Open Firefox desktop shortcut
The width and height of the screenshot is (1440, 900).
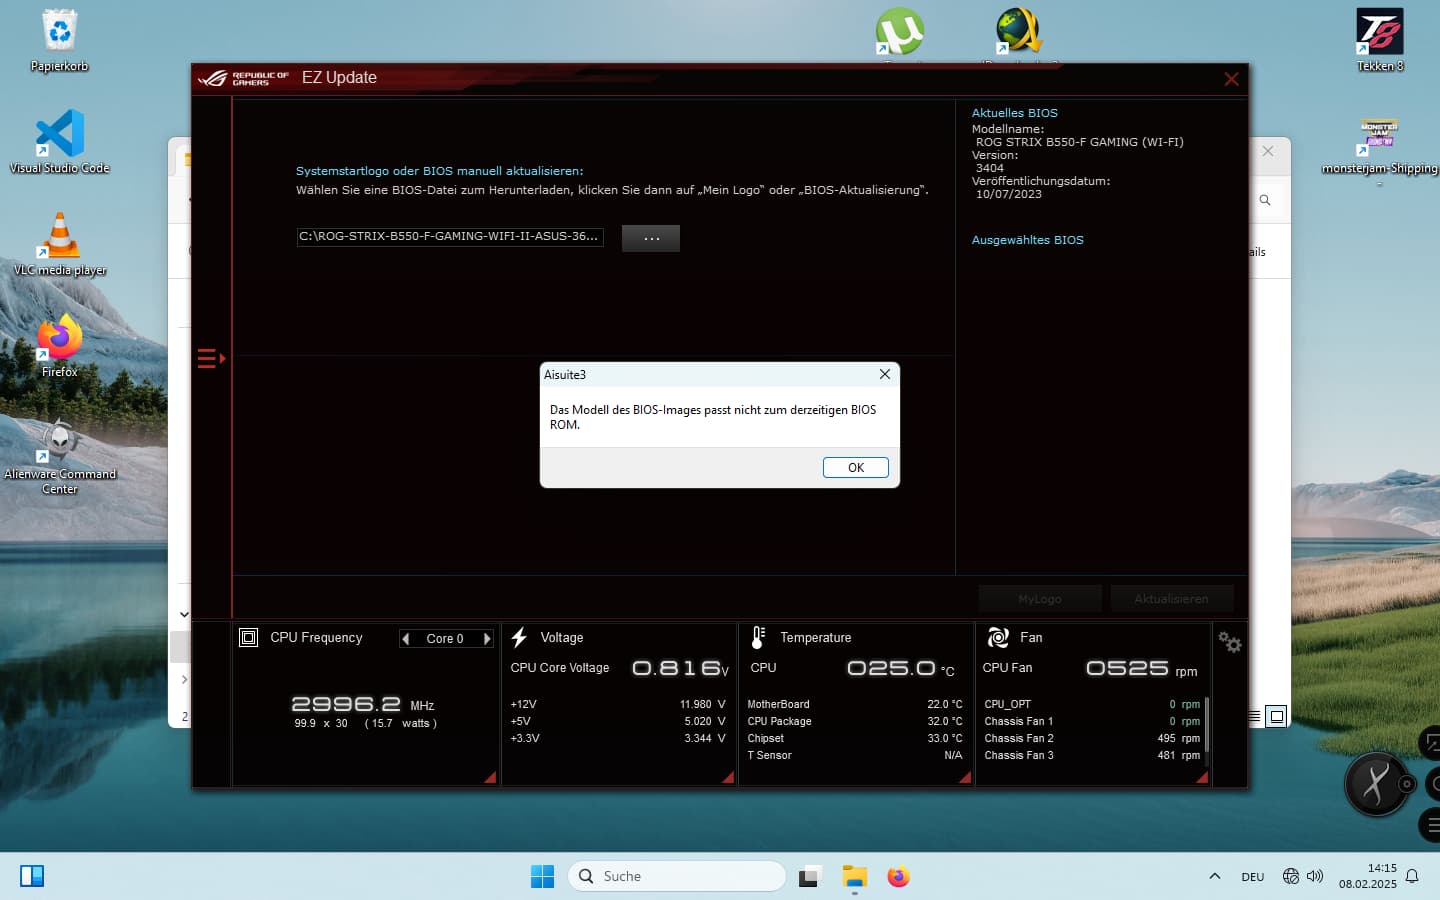[x=59, y=345]
